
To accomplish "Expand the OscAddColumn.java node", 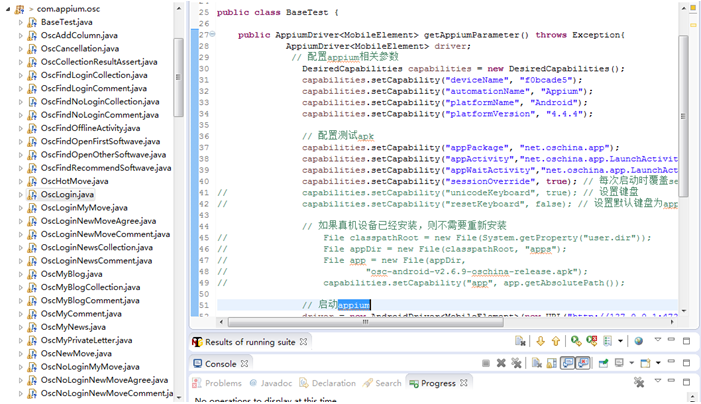I will [21, 36].
